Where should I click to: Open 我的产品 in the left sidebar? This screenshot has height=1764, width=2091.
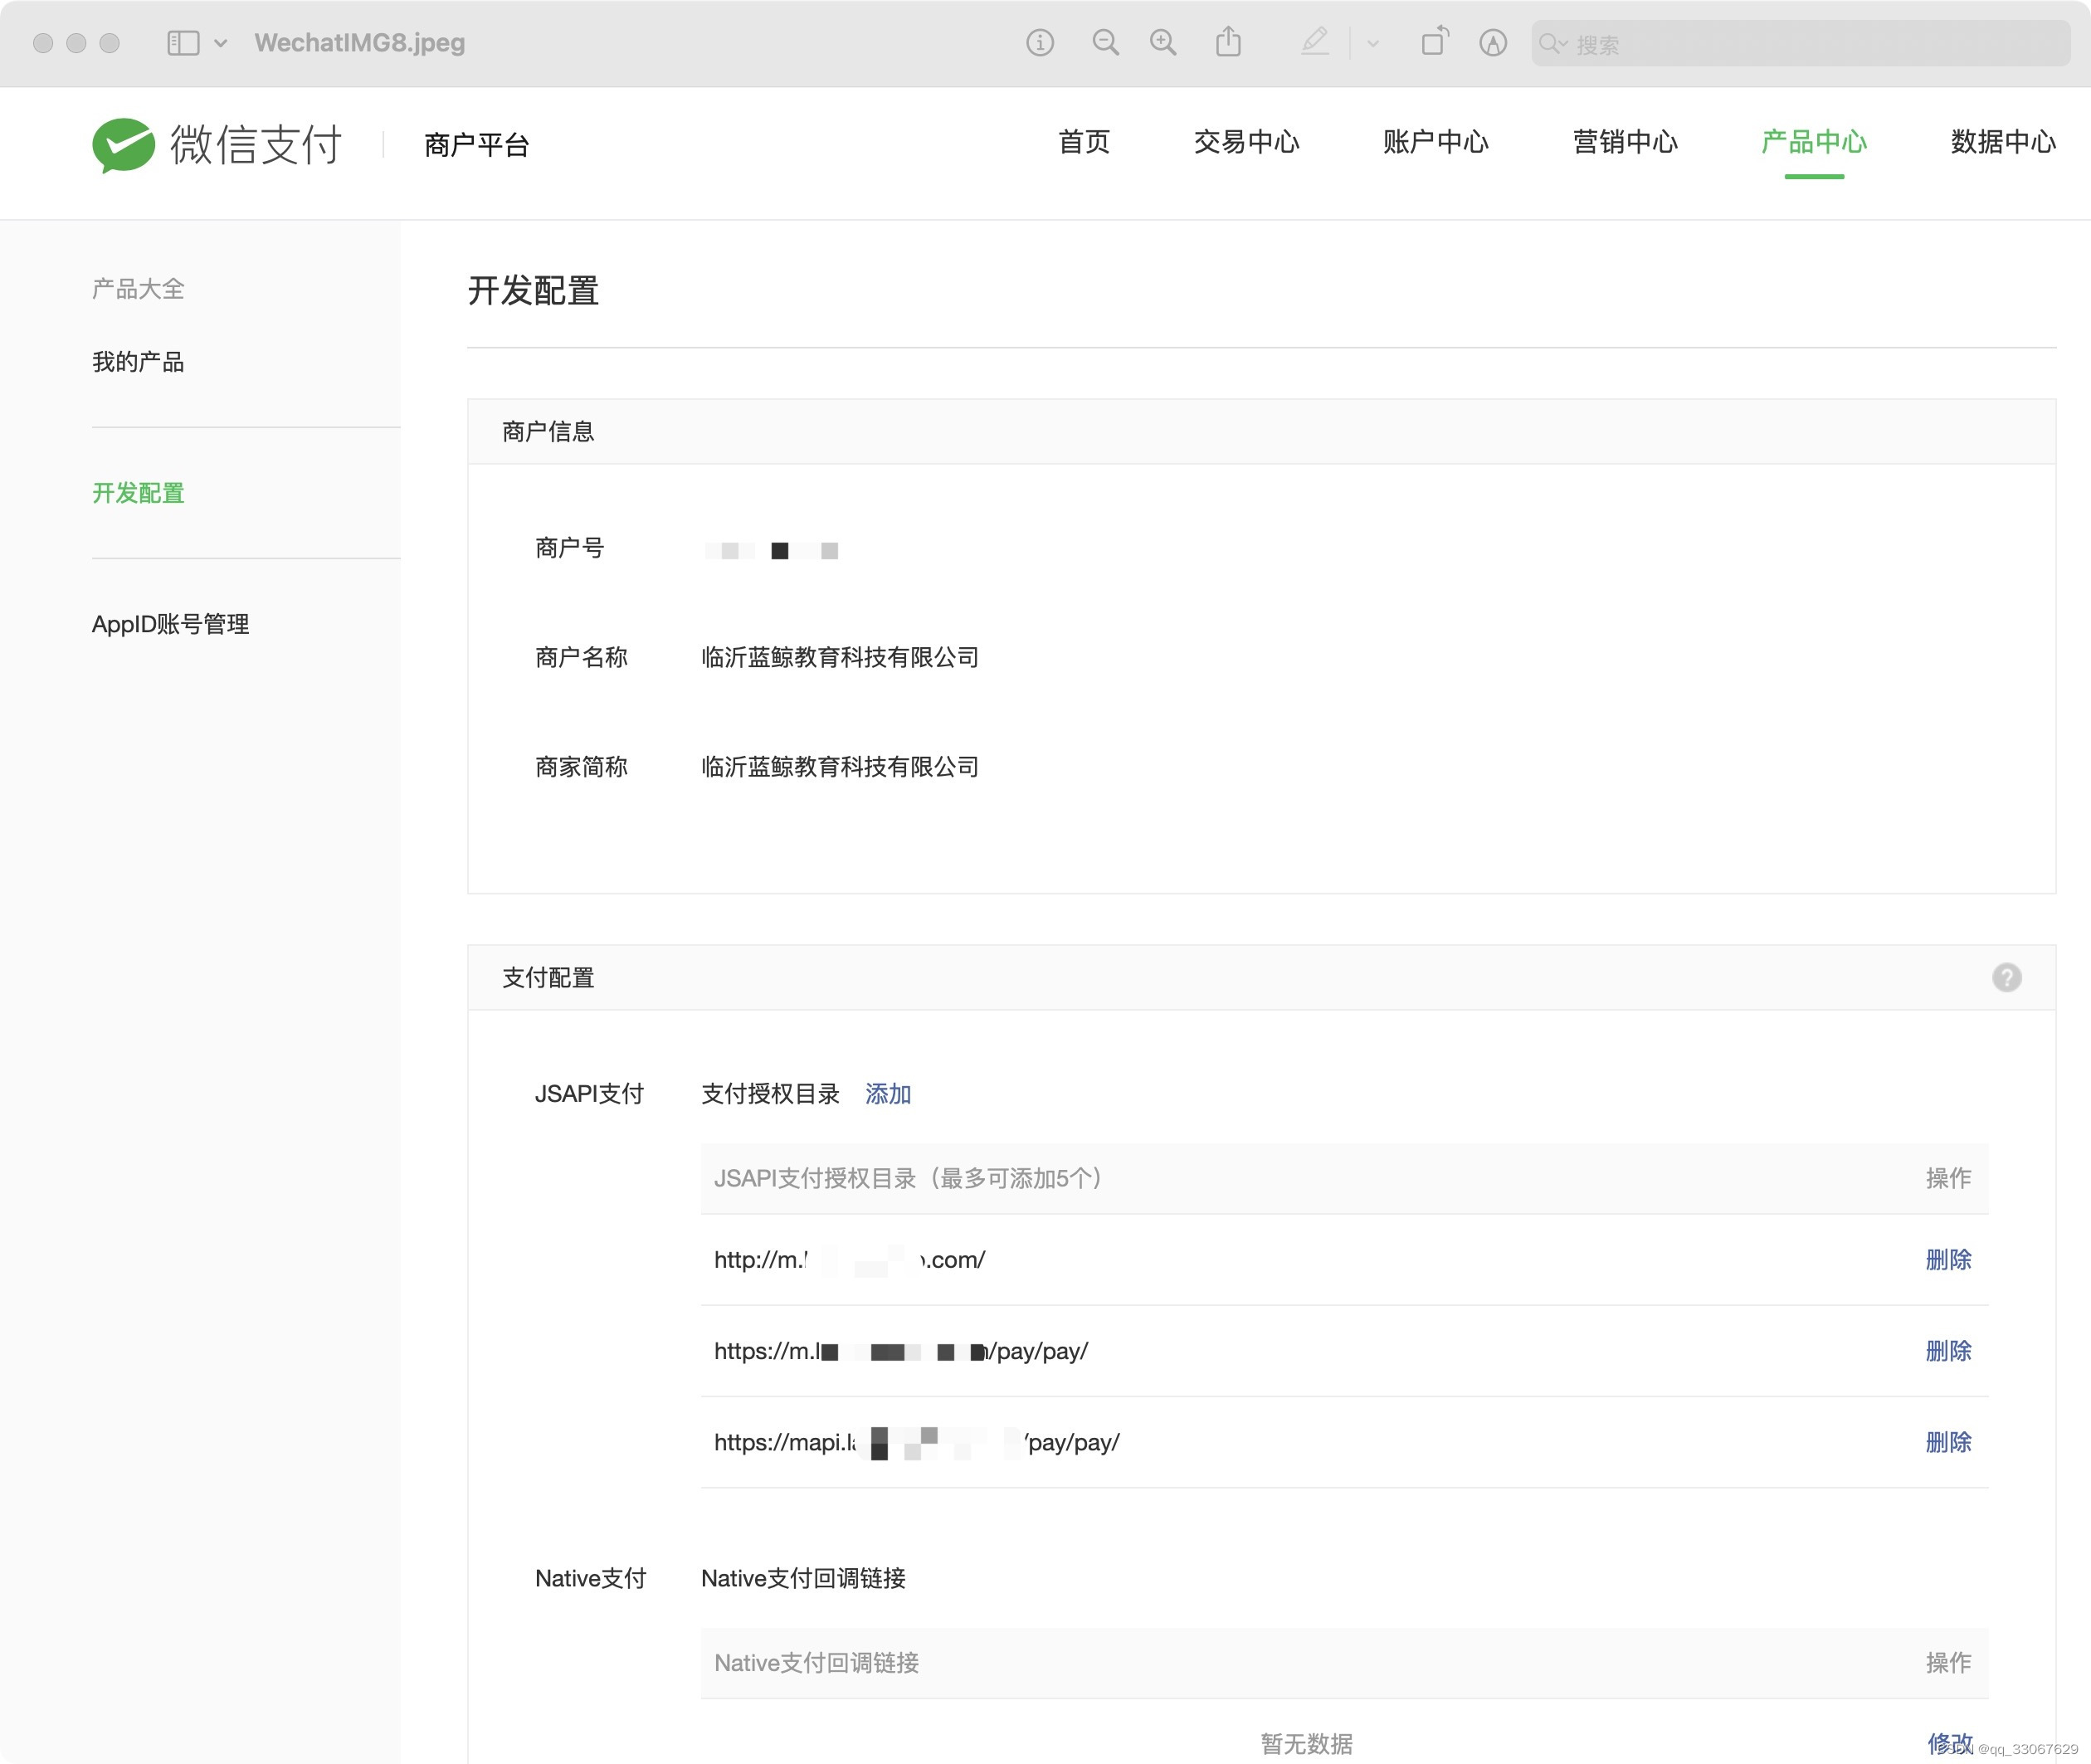(138, 362)
